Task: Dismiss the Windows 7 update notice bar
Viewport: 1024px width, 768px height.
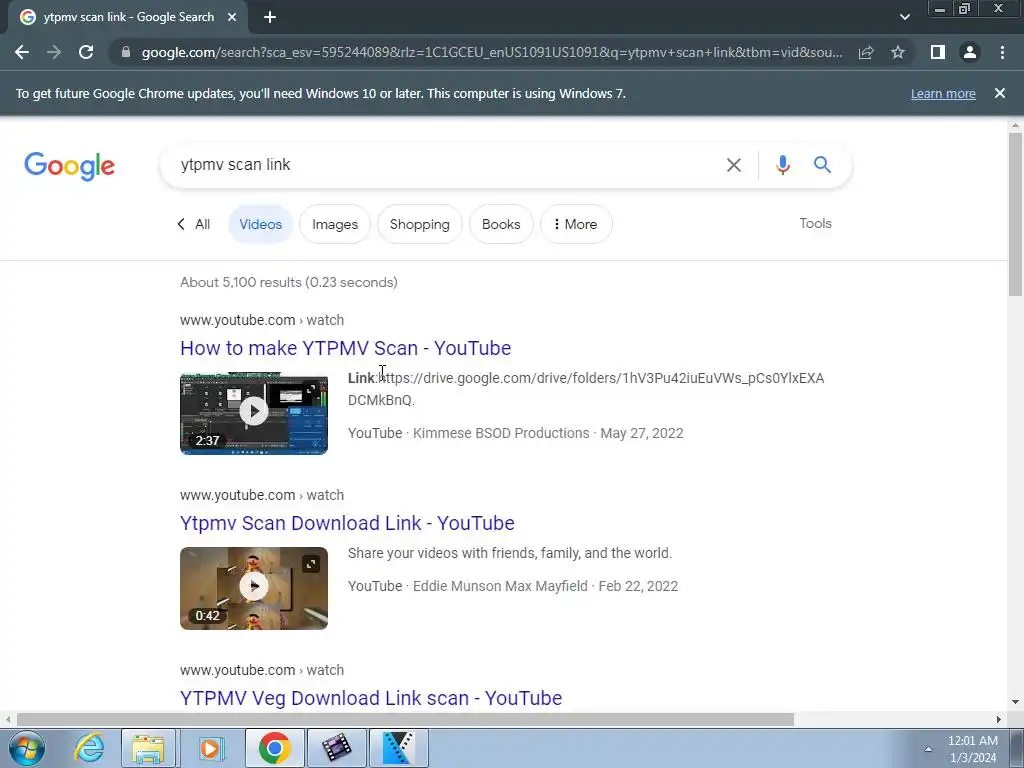Action: pyautogui.click(x=1000, y=93)
